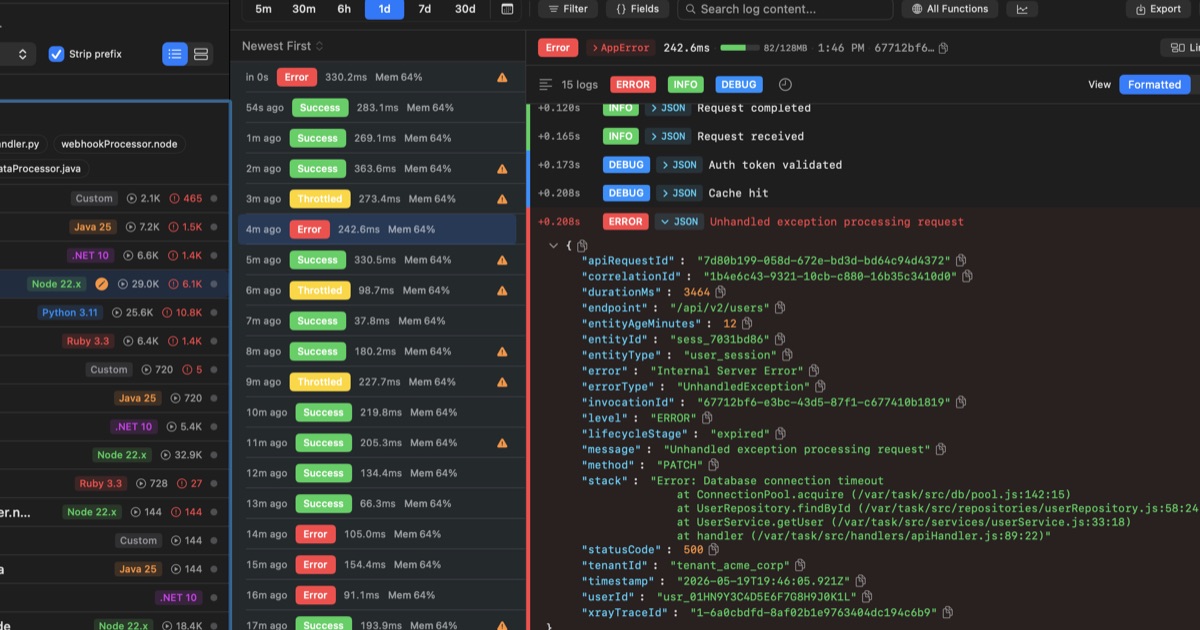This screenshot has height=630, width=1200.
Task: Copy the invocation ID 67712bf6
Action: (x=943, y=48)
